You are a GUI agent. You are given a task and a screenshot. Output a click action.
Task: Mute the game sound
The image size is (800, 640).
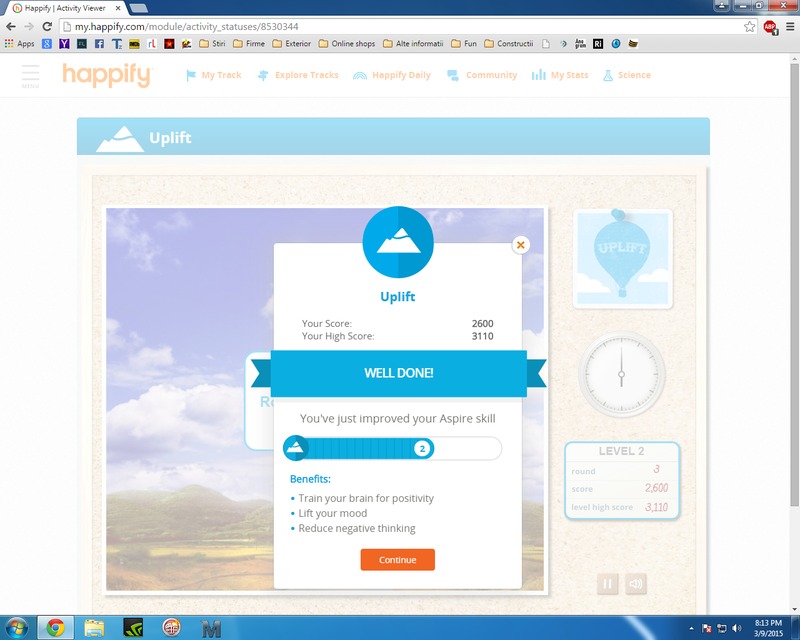pos(636,584)
